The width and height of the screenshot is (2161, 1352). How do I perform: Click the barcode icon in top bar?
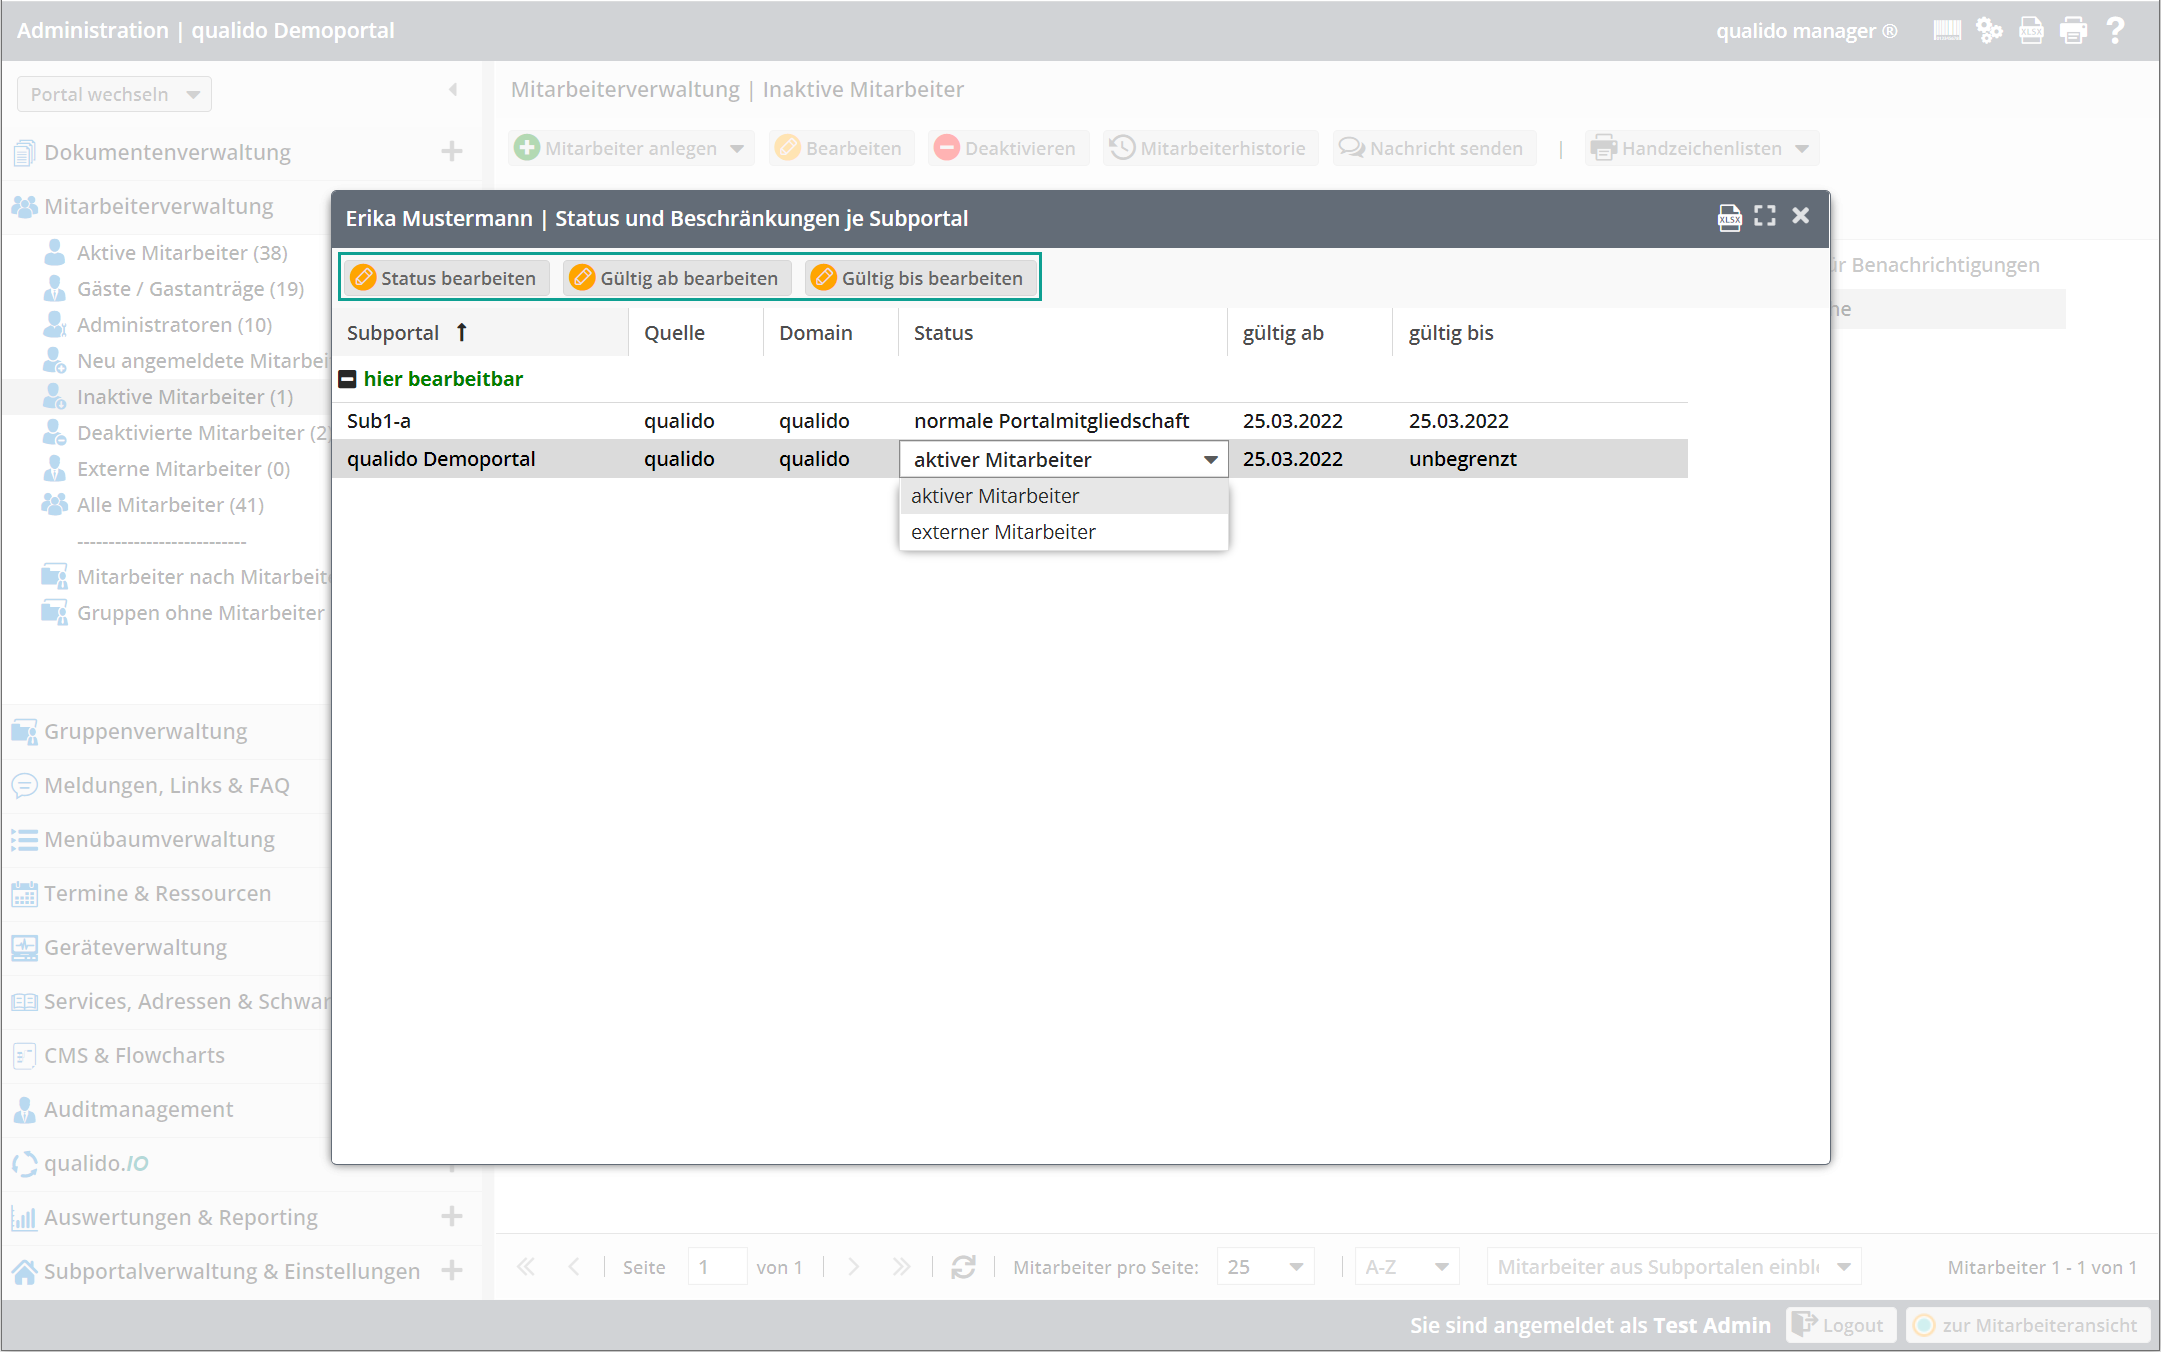1947,30
